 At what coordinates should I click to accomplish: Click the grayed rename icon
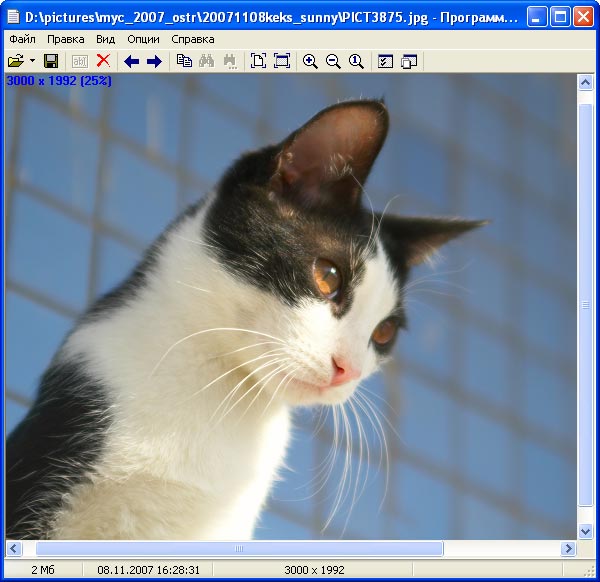[x=80, y=61]
